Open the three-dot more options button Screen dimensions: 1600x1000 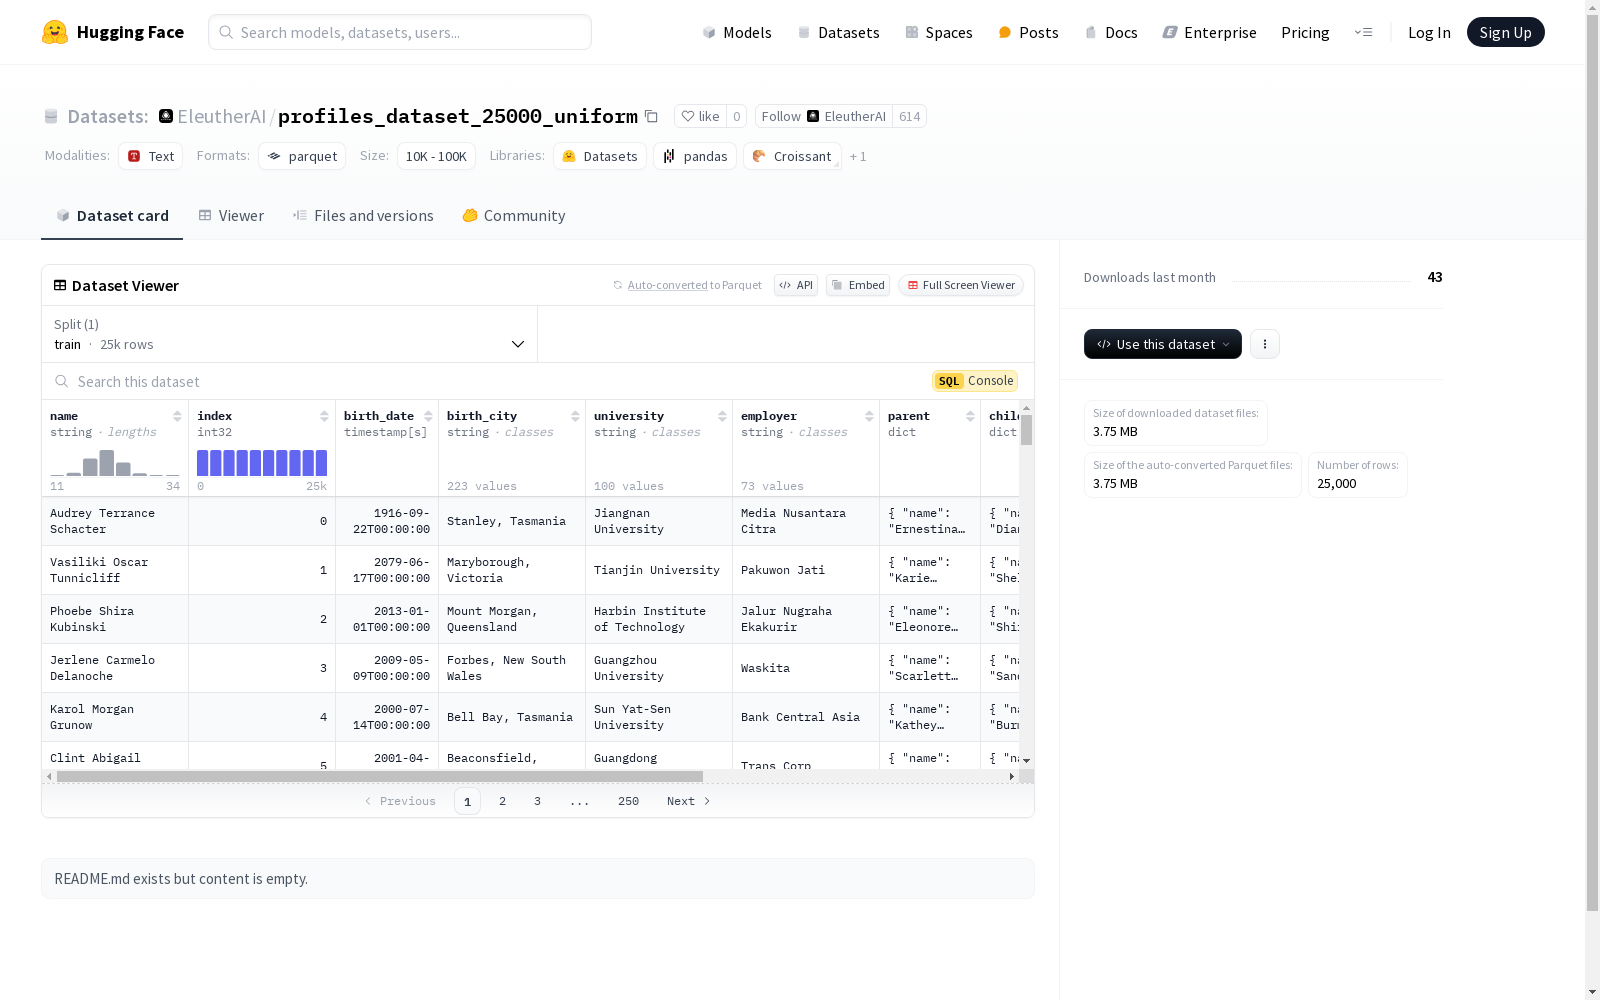click(1265, 344)
